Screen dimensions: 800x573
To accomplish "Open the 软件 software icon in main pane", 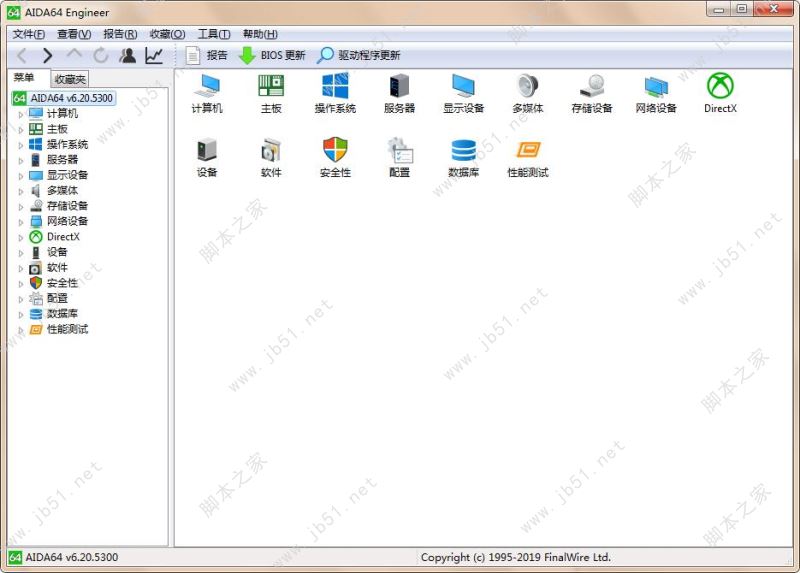I will [271, 157].
